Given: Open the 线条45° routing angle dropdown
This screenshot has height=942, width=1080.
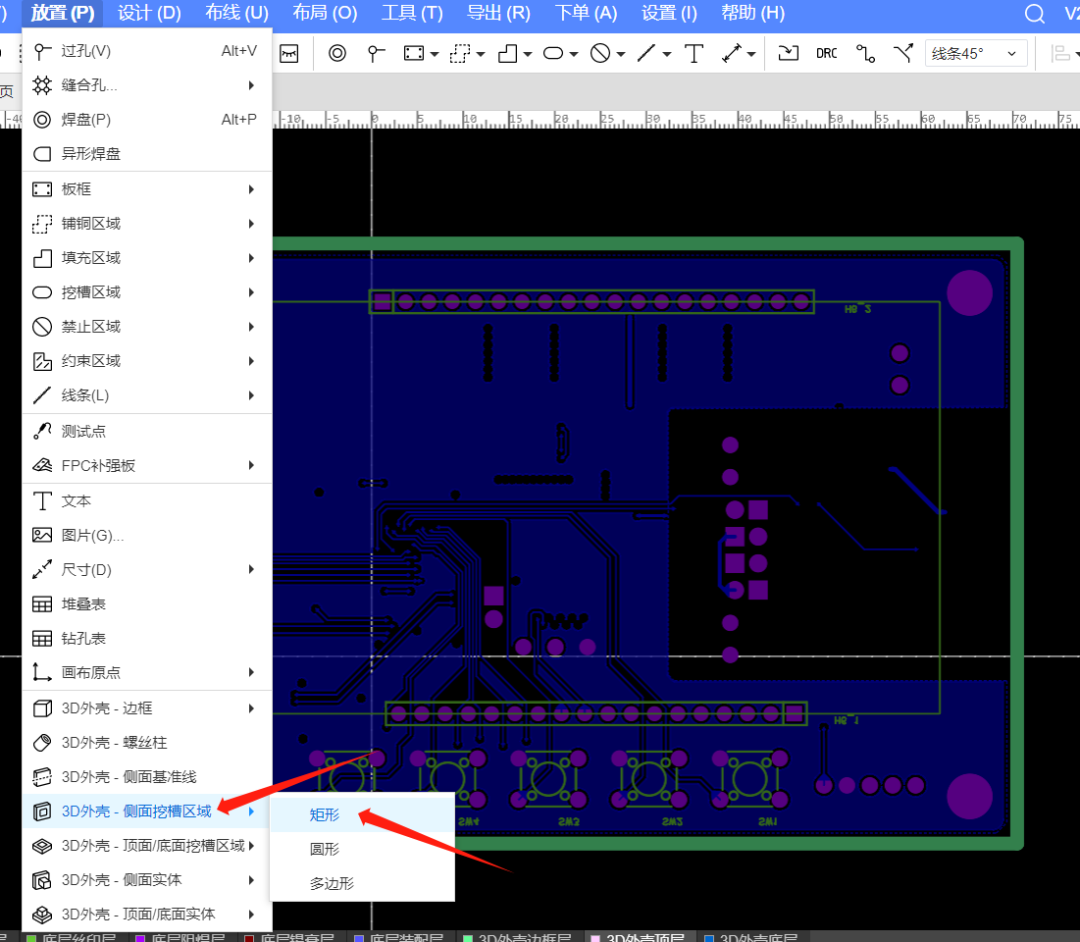Looking at the screenshot, I should click(975, 53).
